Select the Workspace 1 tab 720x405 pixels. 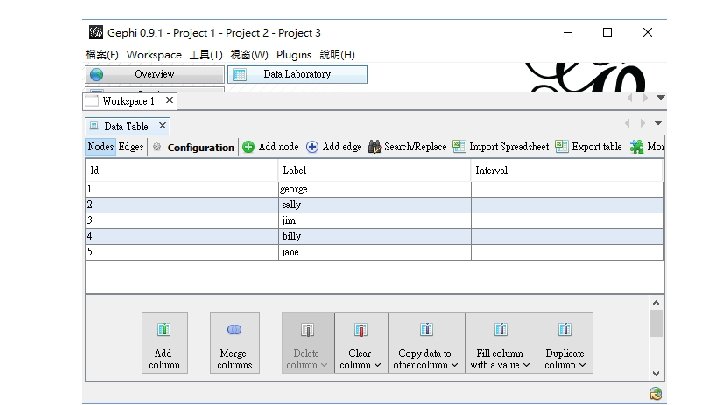[x=129, y=101]
